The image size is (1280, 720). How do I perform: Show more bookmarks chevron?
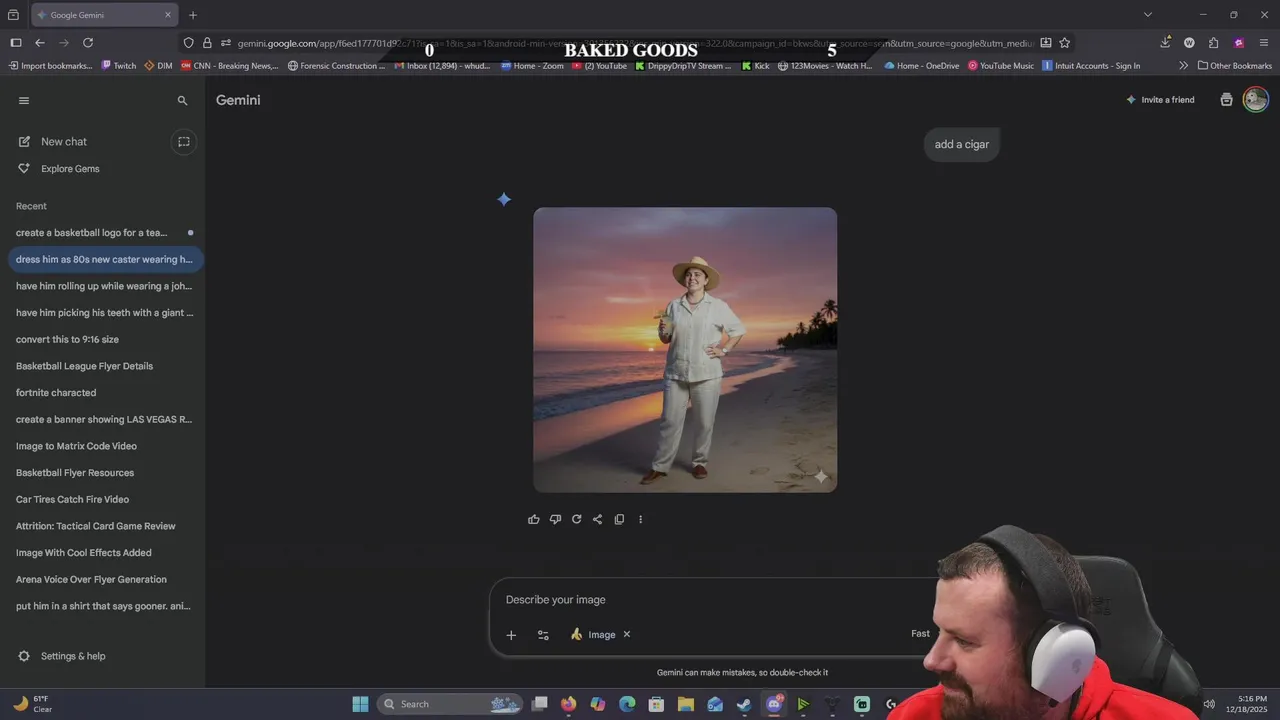(x=1184, y=66)
